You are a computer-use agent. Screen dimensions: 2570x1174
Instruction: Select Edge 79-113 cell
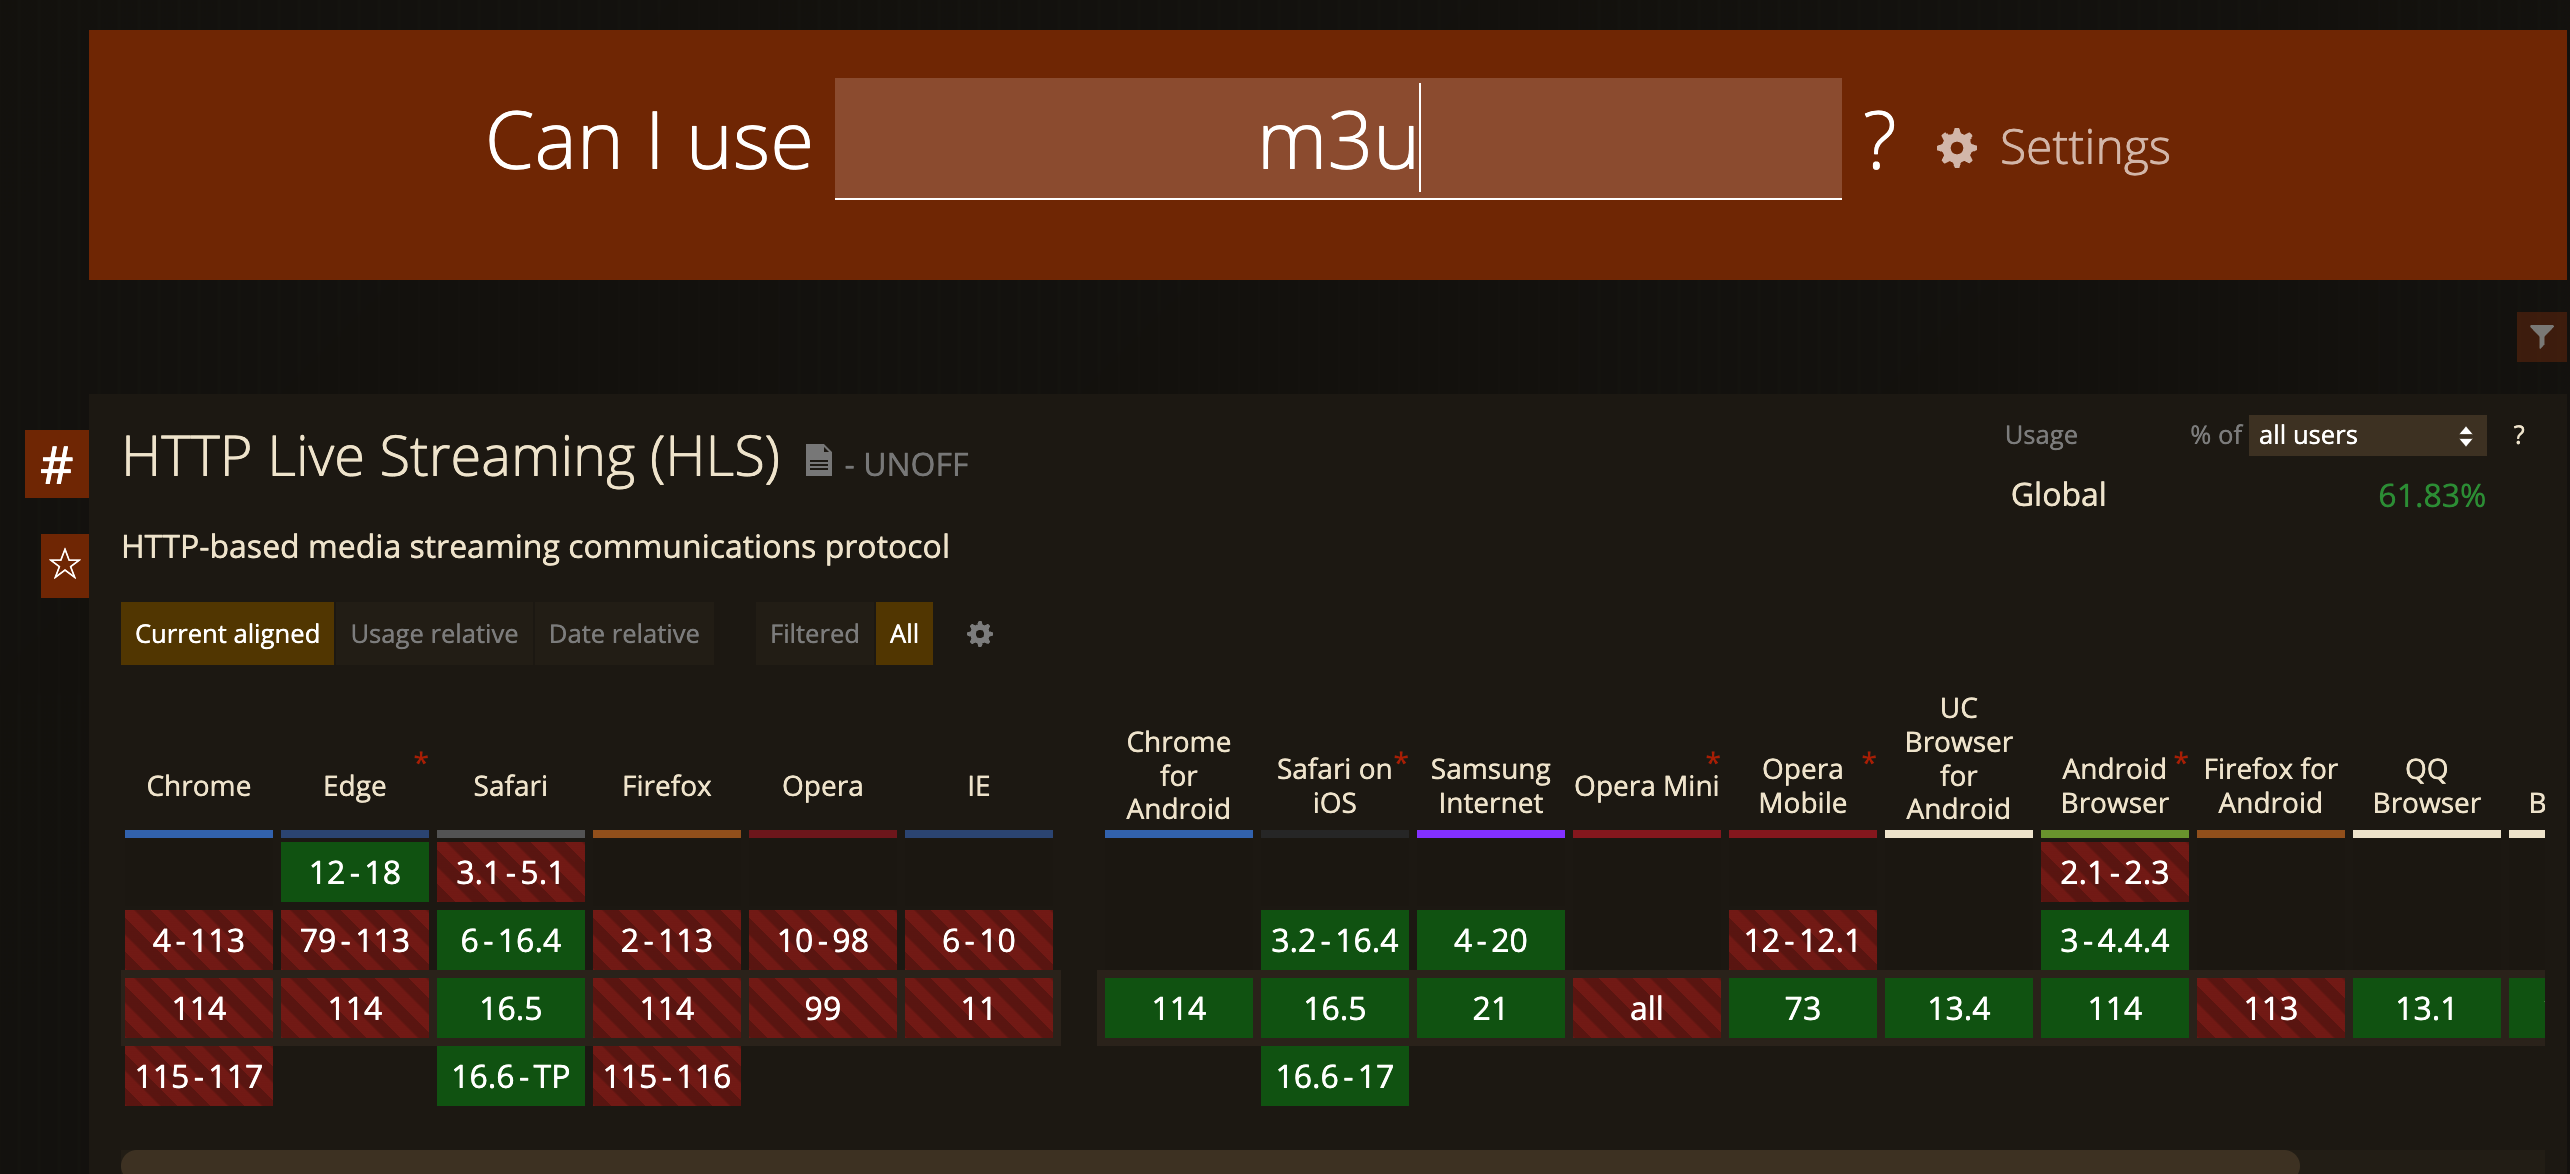[355, 940]
